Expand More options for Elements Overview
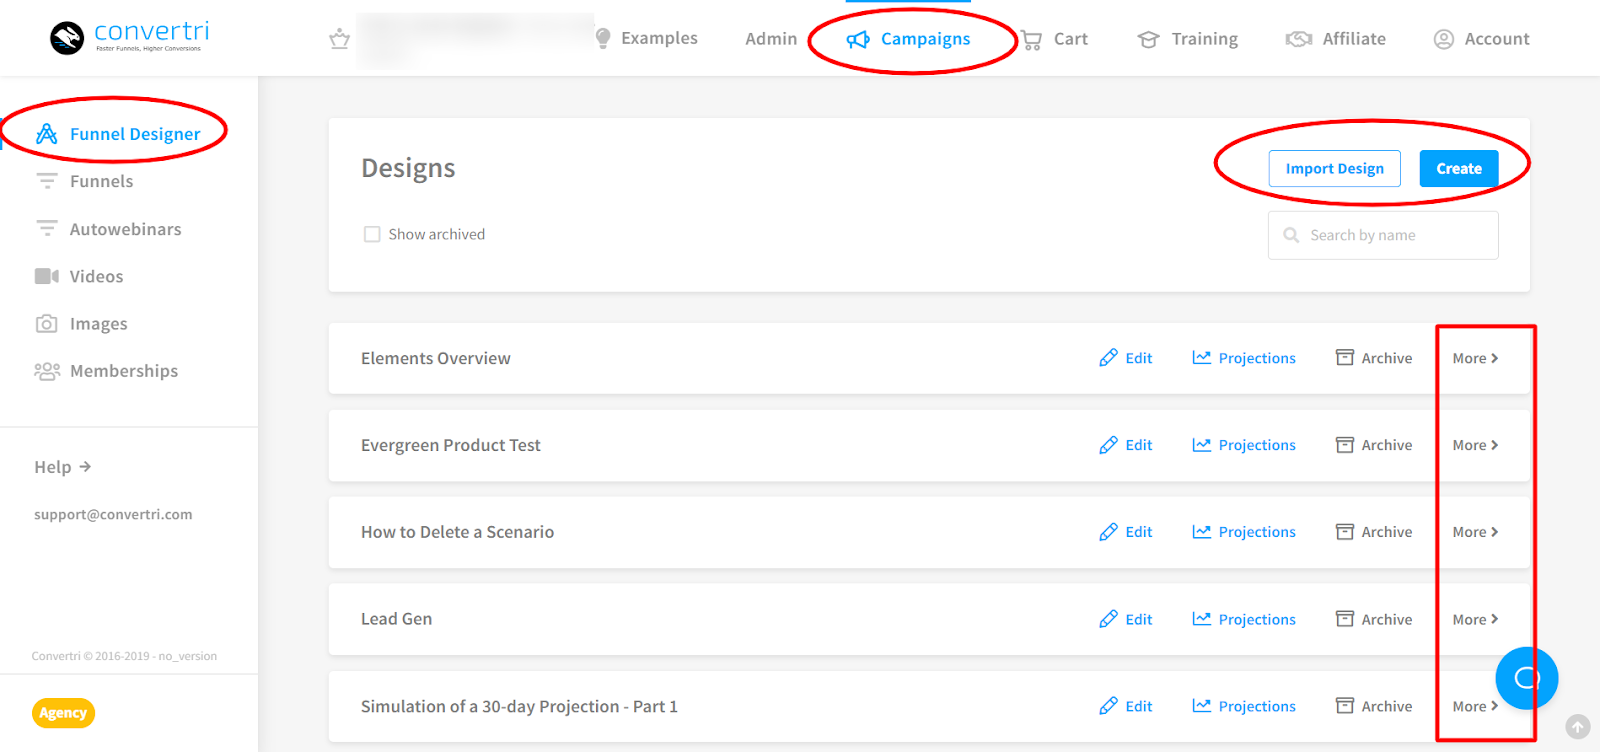This screenshot has width=1600, height=752. pos(1475,358)
